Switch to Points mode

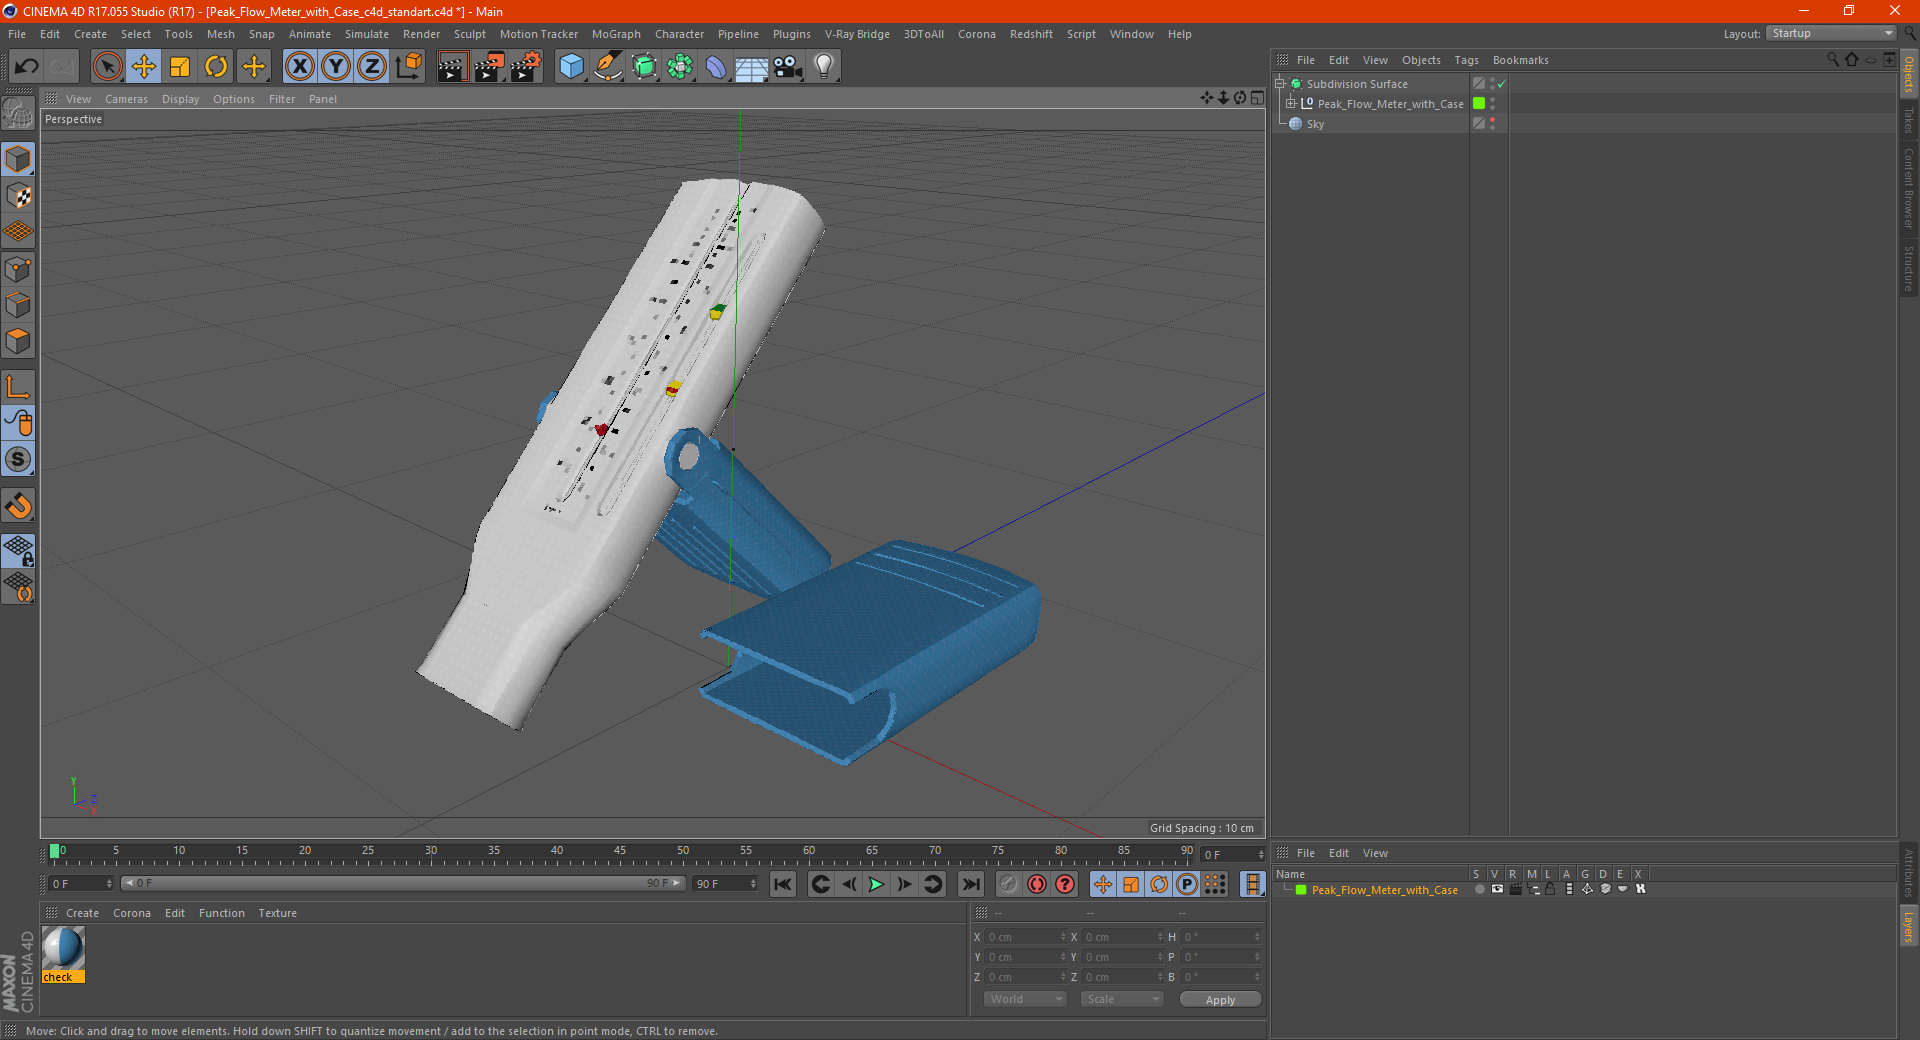click(x=18, y=269)
